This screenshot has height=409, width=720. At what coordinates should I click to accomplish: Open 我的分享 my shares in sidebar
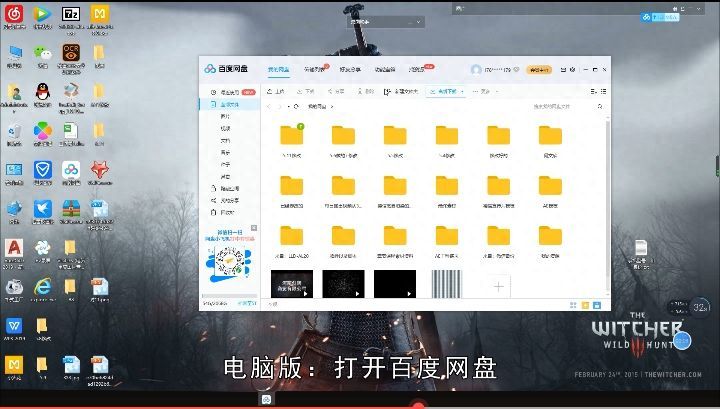click(225, 200)
